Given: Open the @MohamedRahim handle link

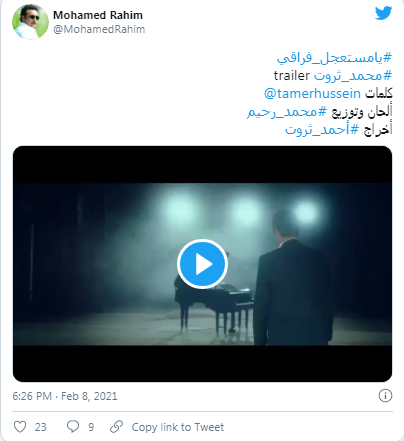Looking at the screenshot, I should pos(99,29).
